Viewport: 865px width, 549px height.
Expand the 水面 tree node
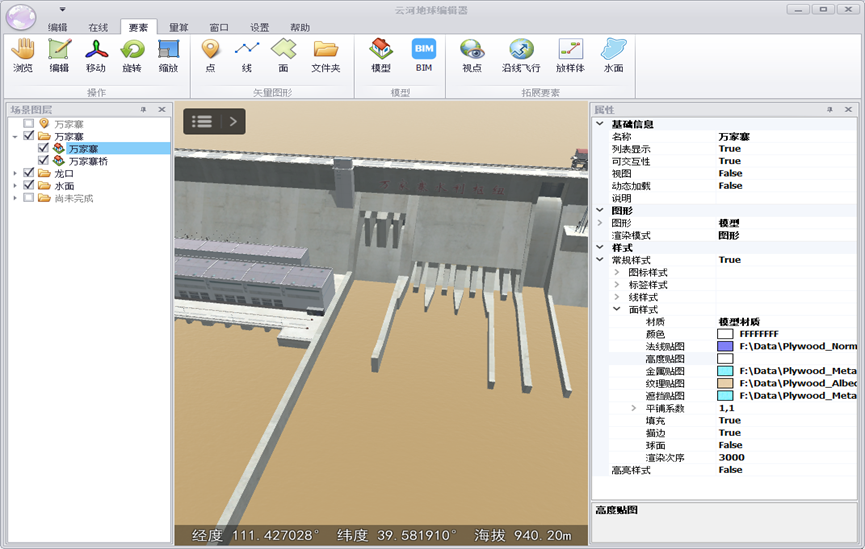click(x=15, y=185)
